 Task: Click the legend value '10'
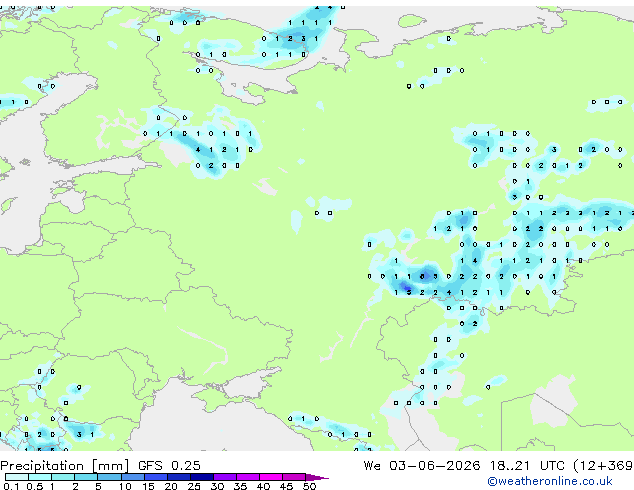click(x=125, y=486)
